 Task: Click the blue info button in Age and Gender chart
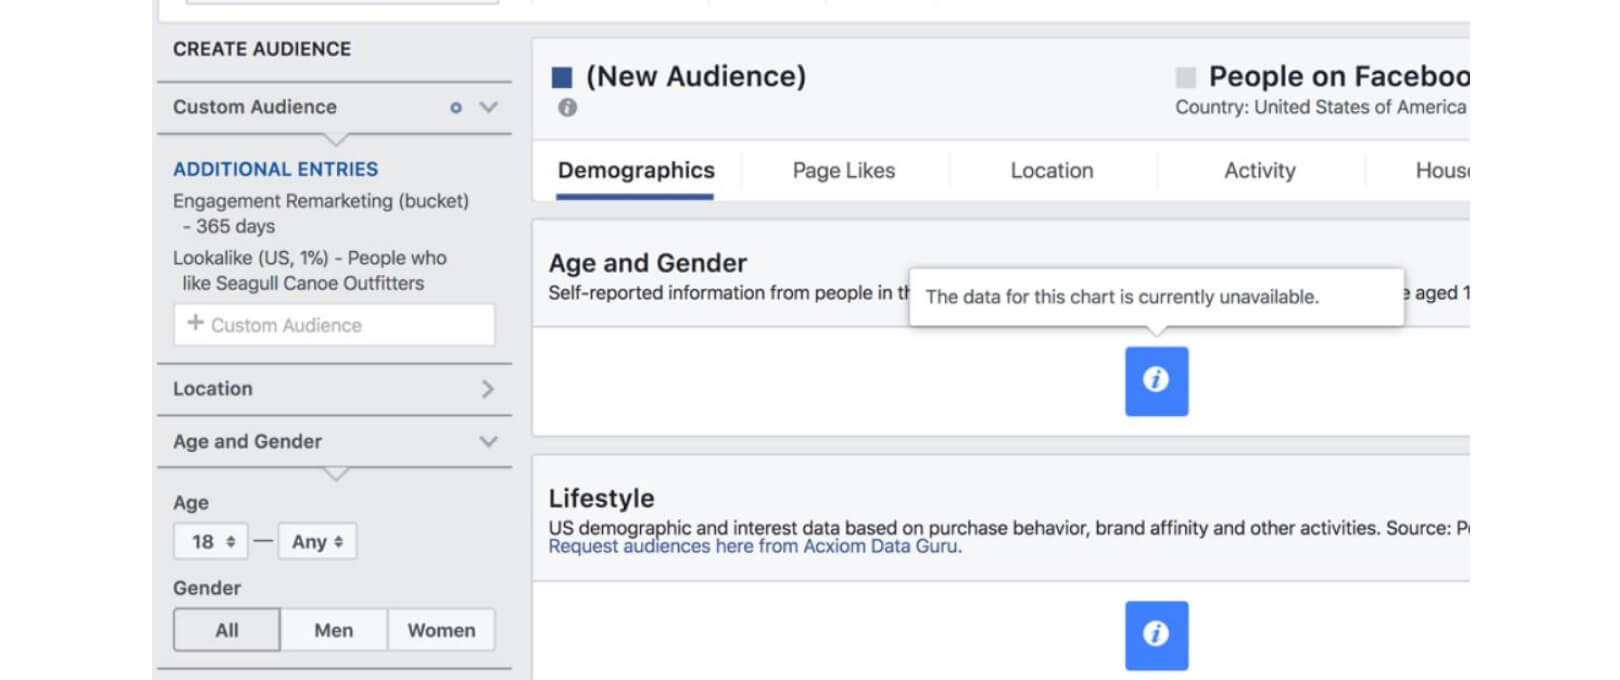(x=1156, y=381)
